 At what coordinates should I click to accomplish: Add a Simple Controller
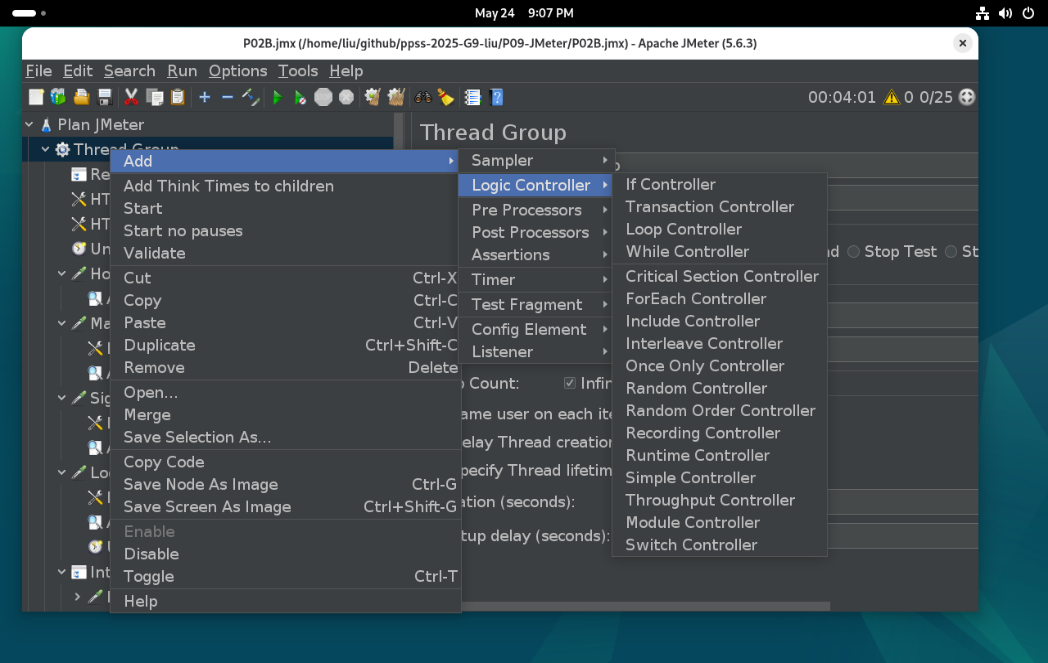coord(720,478)
